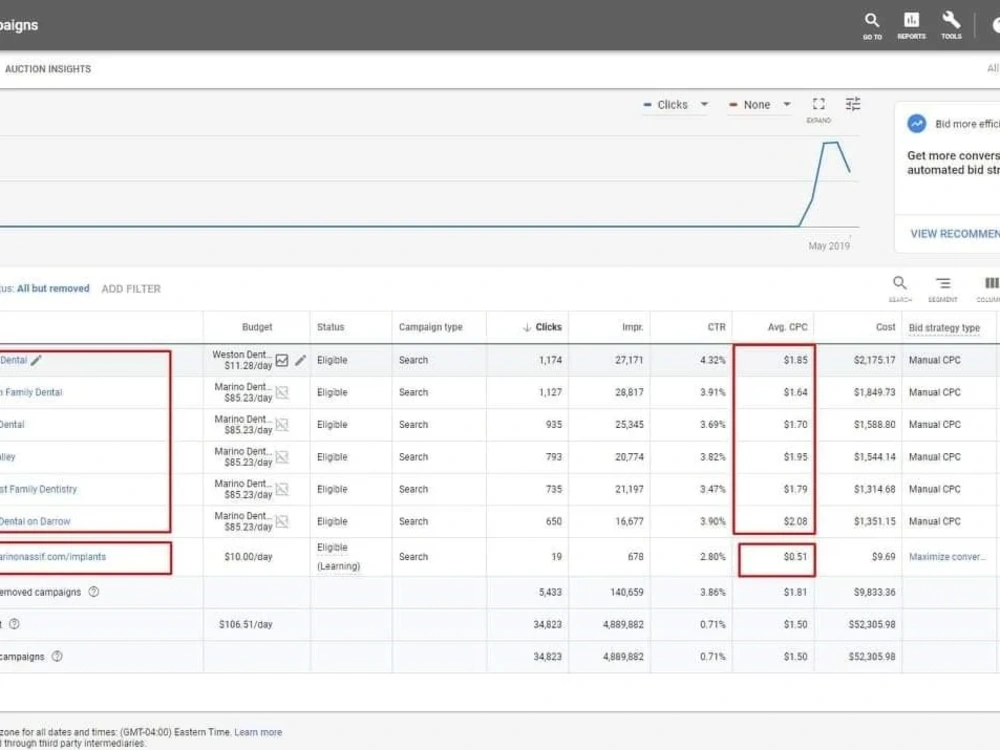Image resolution: width=1000 pixels, height=750 pixels.
Task: Click the $9,833.36 removed campaigns cost
Action: click(872, 592)
